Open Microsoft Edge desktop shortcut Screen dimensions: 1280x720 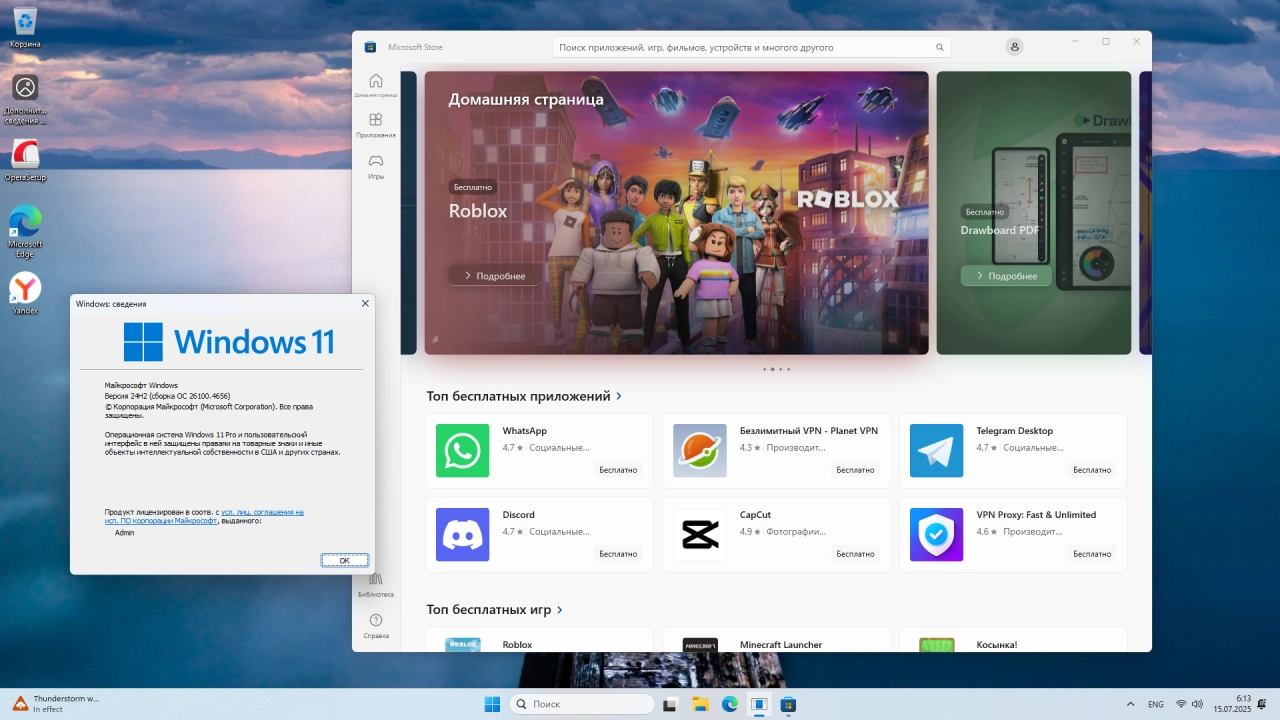(25, 232)
